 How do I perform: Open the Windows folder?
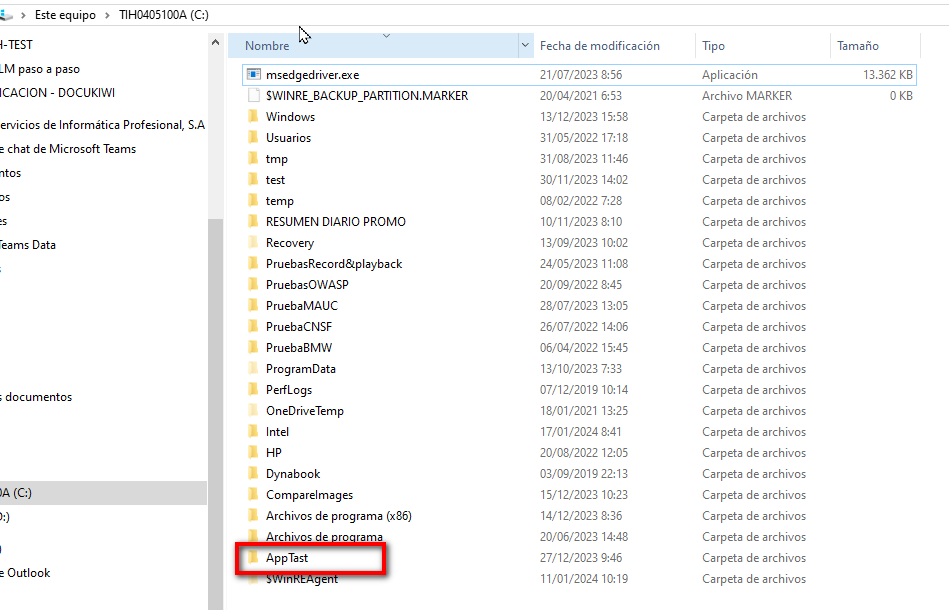tap(291, 116)
